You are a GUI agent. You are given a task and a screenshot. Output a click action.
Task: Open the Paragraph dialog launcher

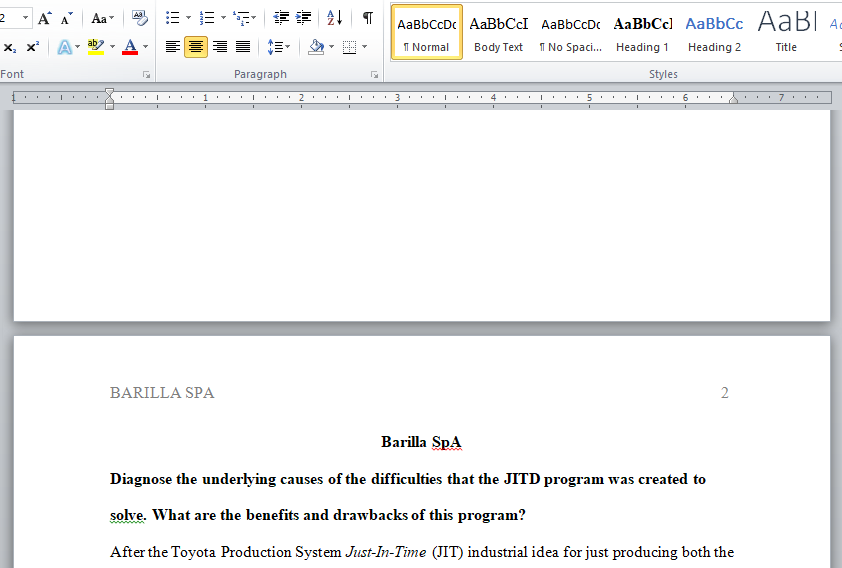pos(374,75)
